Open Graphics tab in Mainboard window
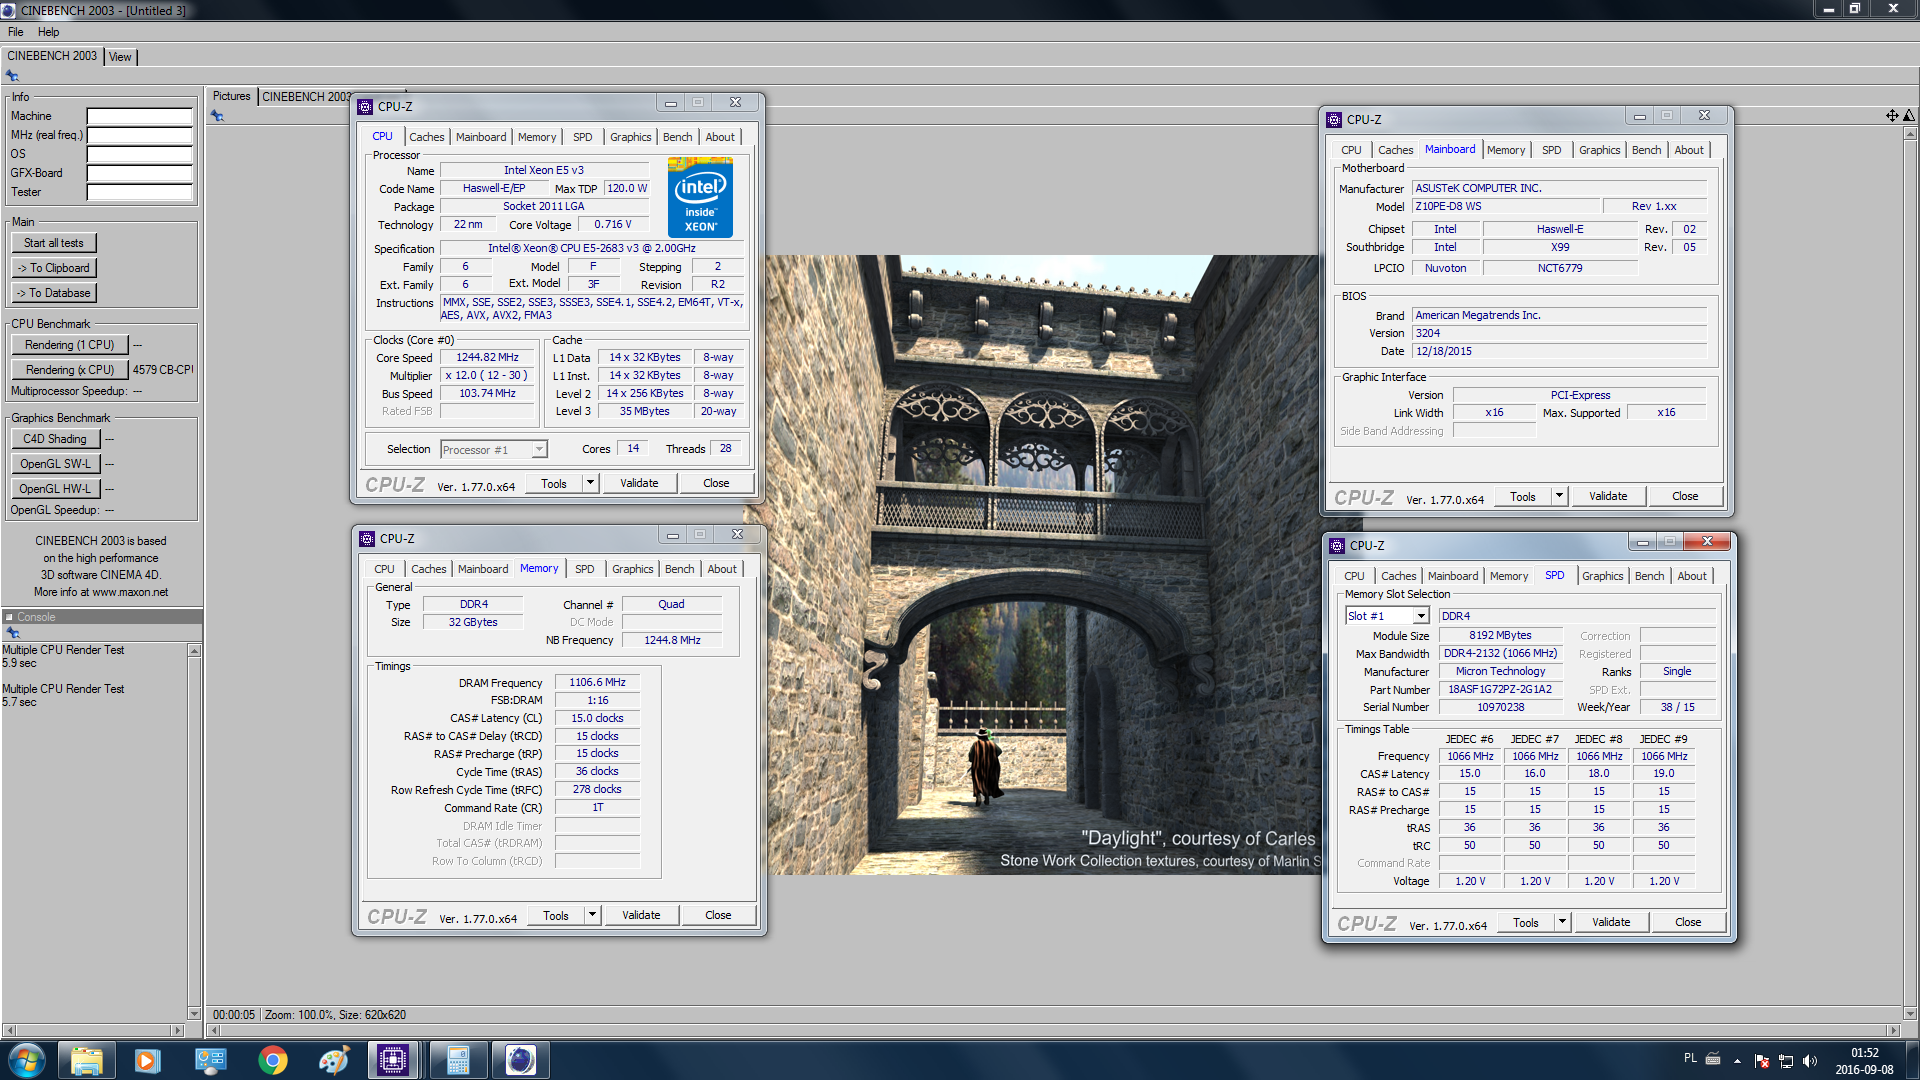This screenshot has width=1920, height=1080. point(1599,150)
